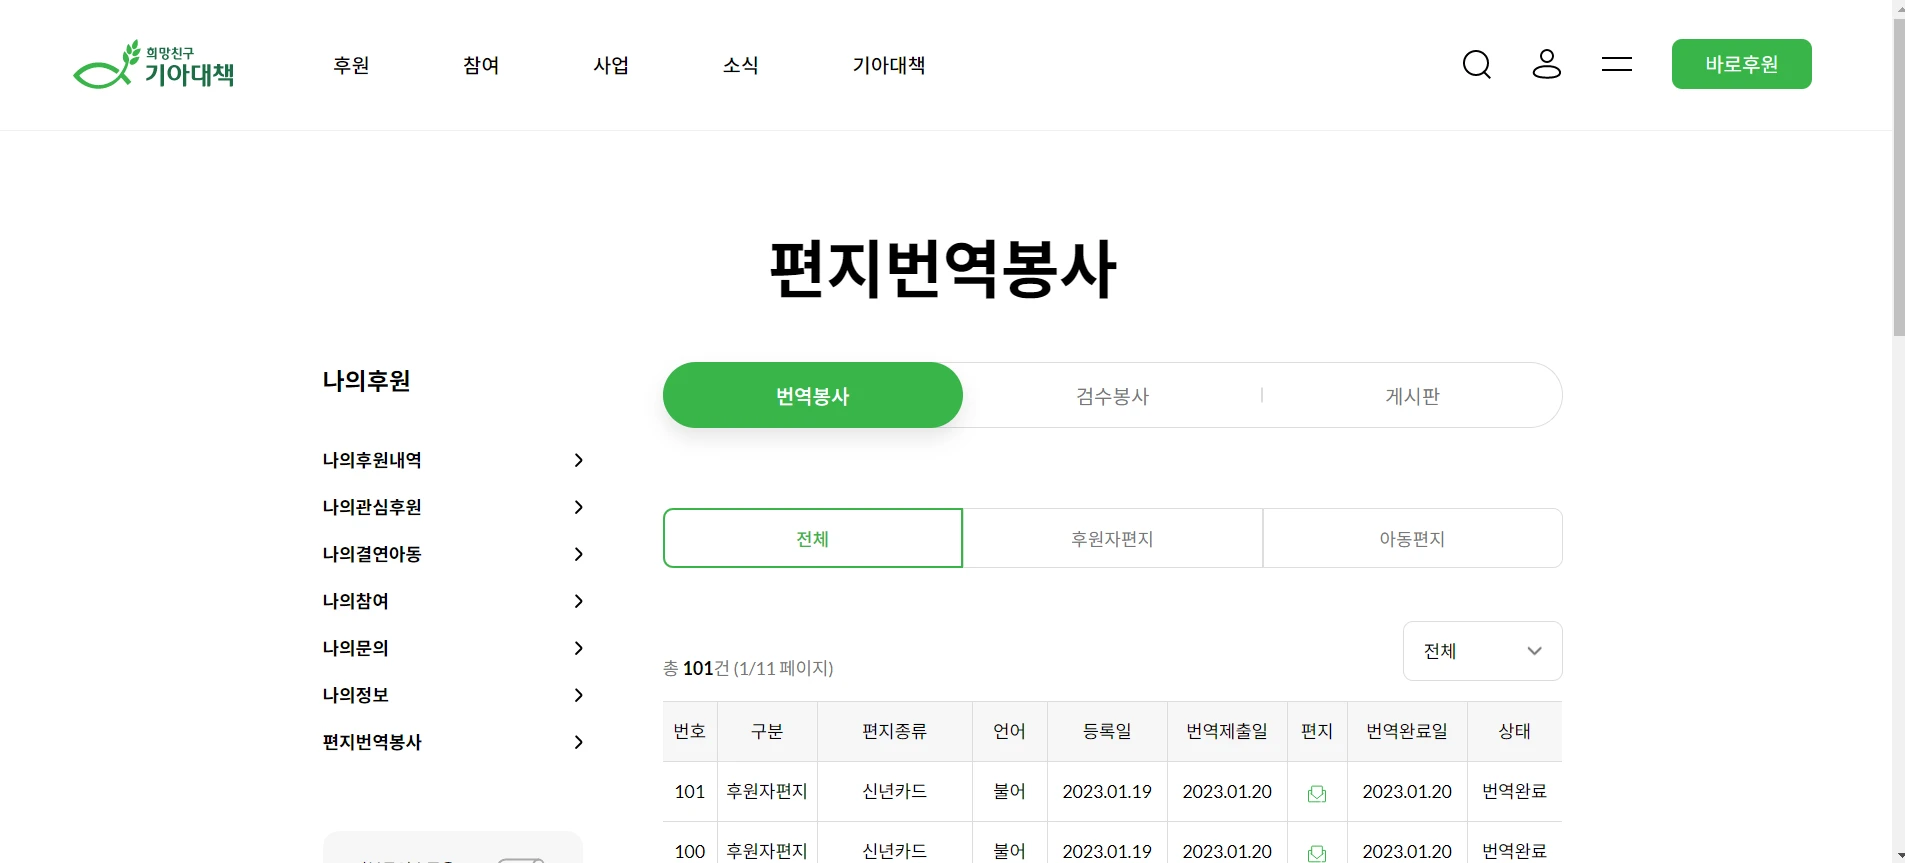Click number 100 in the table
Viewport: 1905px width, 863px height.
(690, 851)
